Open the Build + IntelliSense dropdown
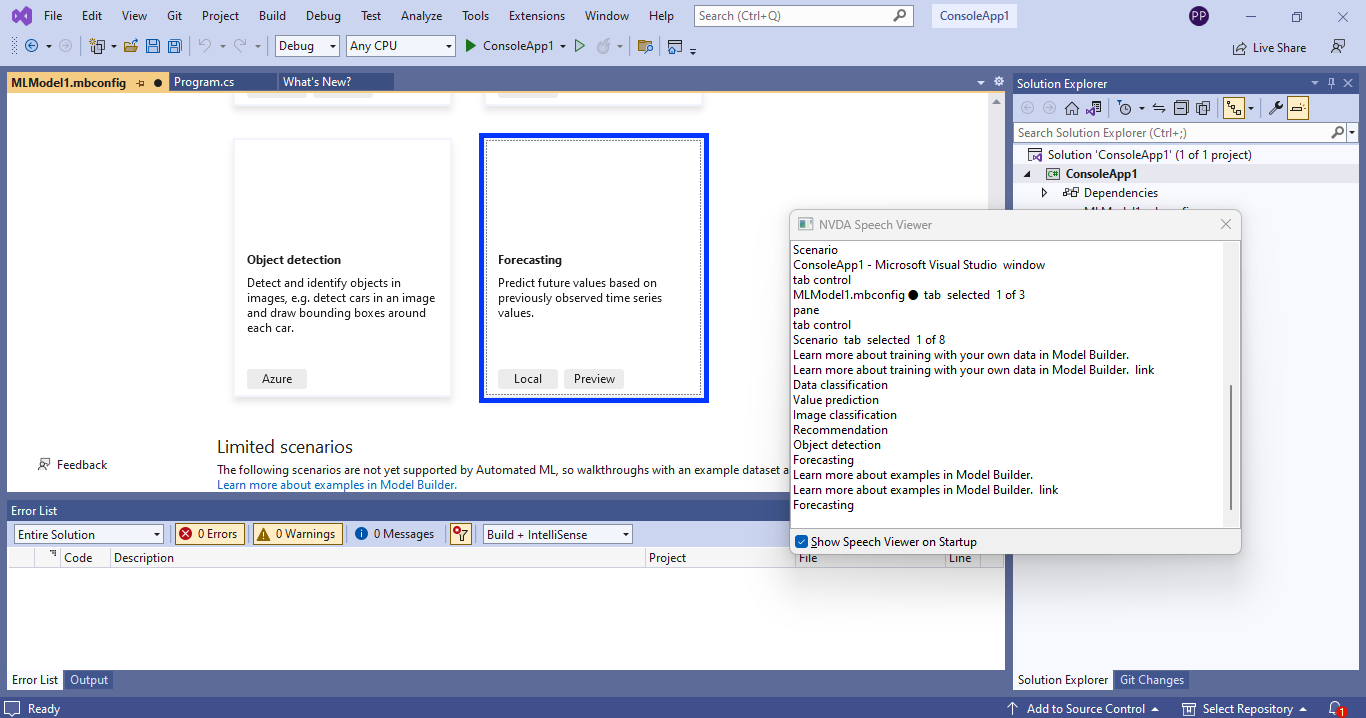 tap(556, 533)
